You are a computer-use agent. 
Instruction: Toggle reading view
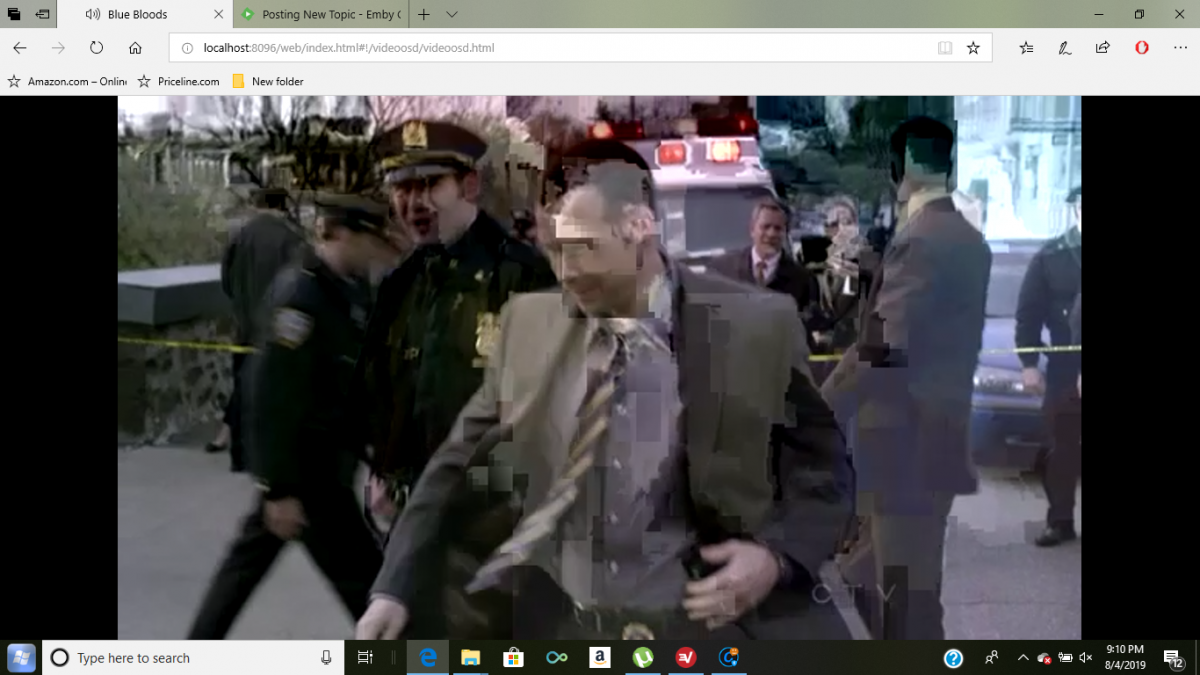pos(945,48)
